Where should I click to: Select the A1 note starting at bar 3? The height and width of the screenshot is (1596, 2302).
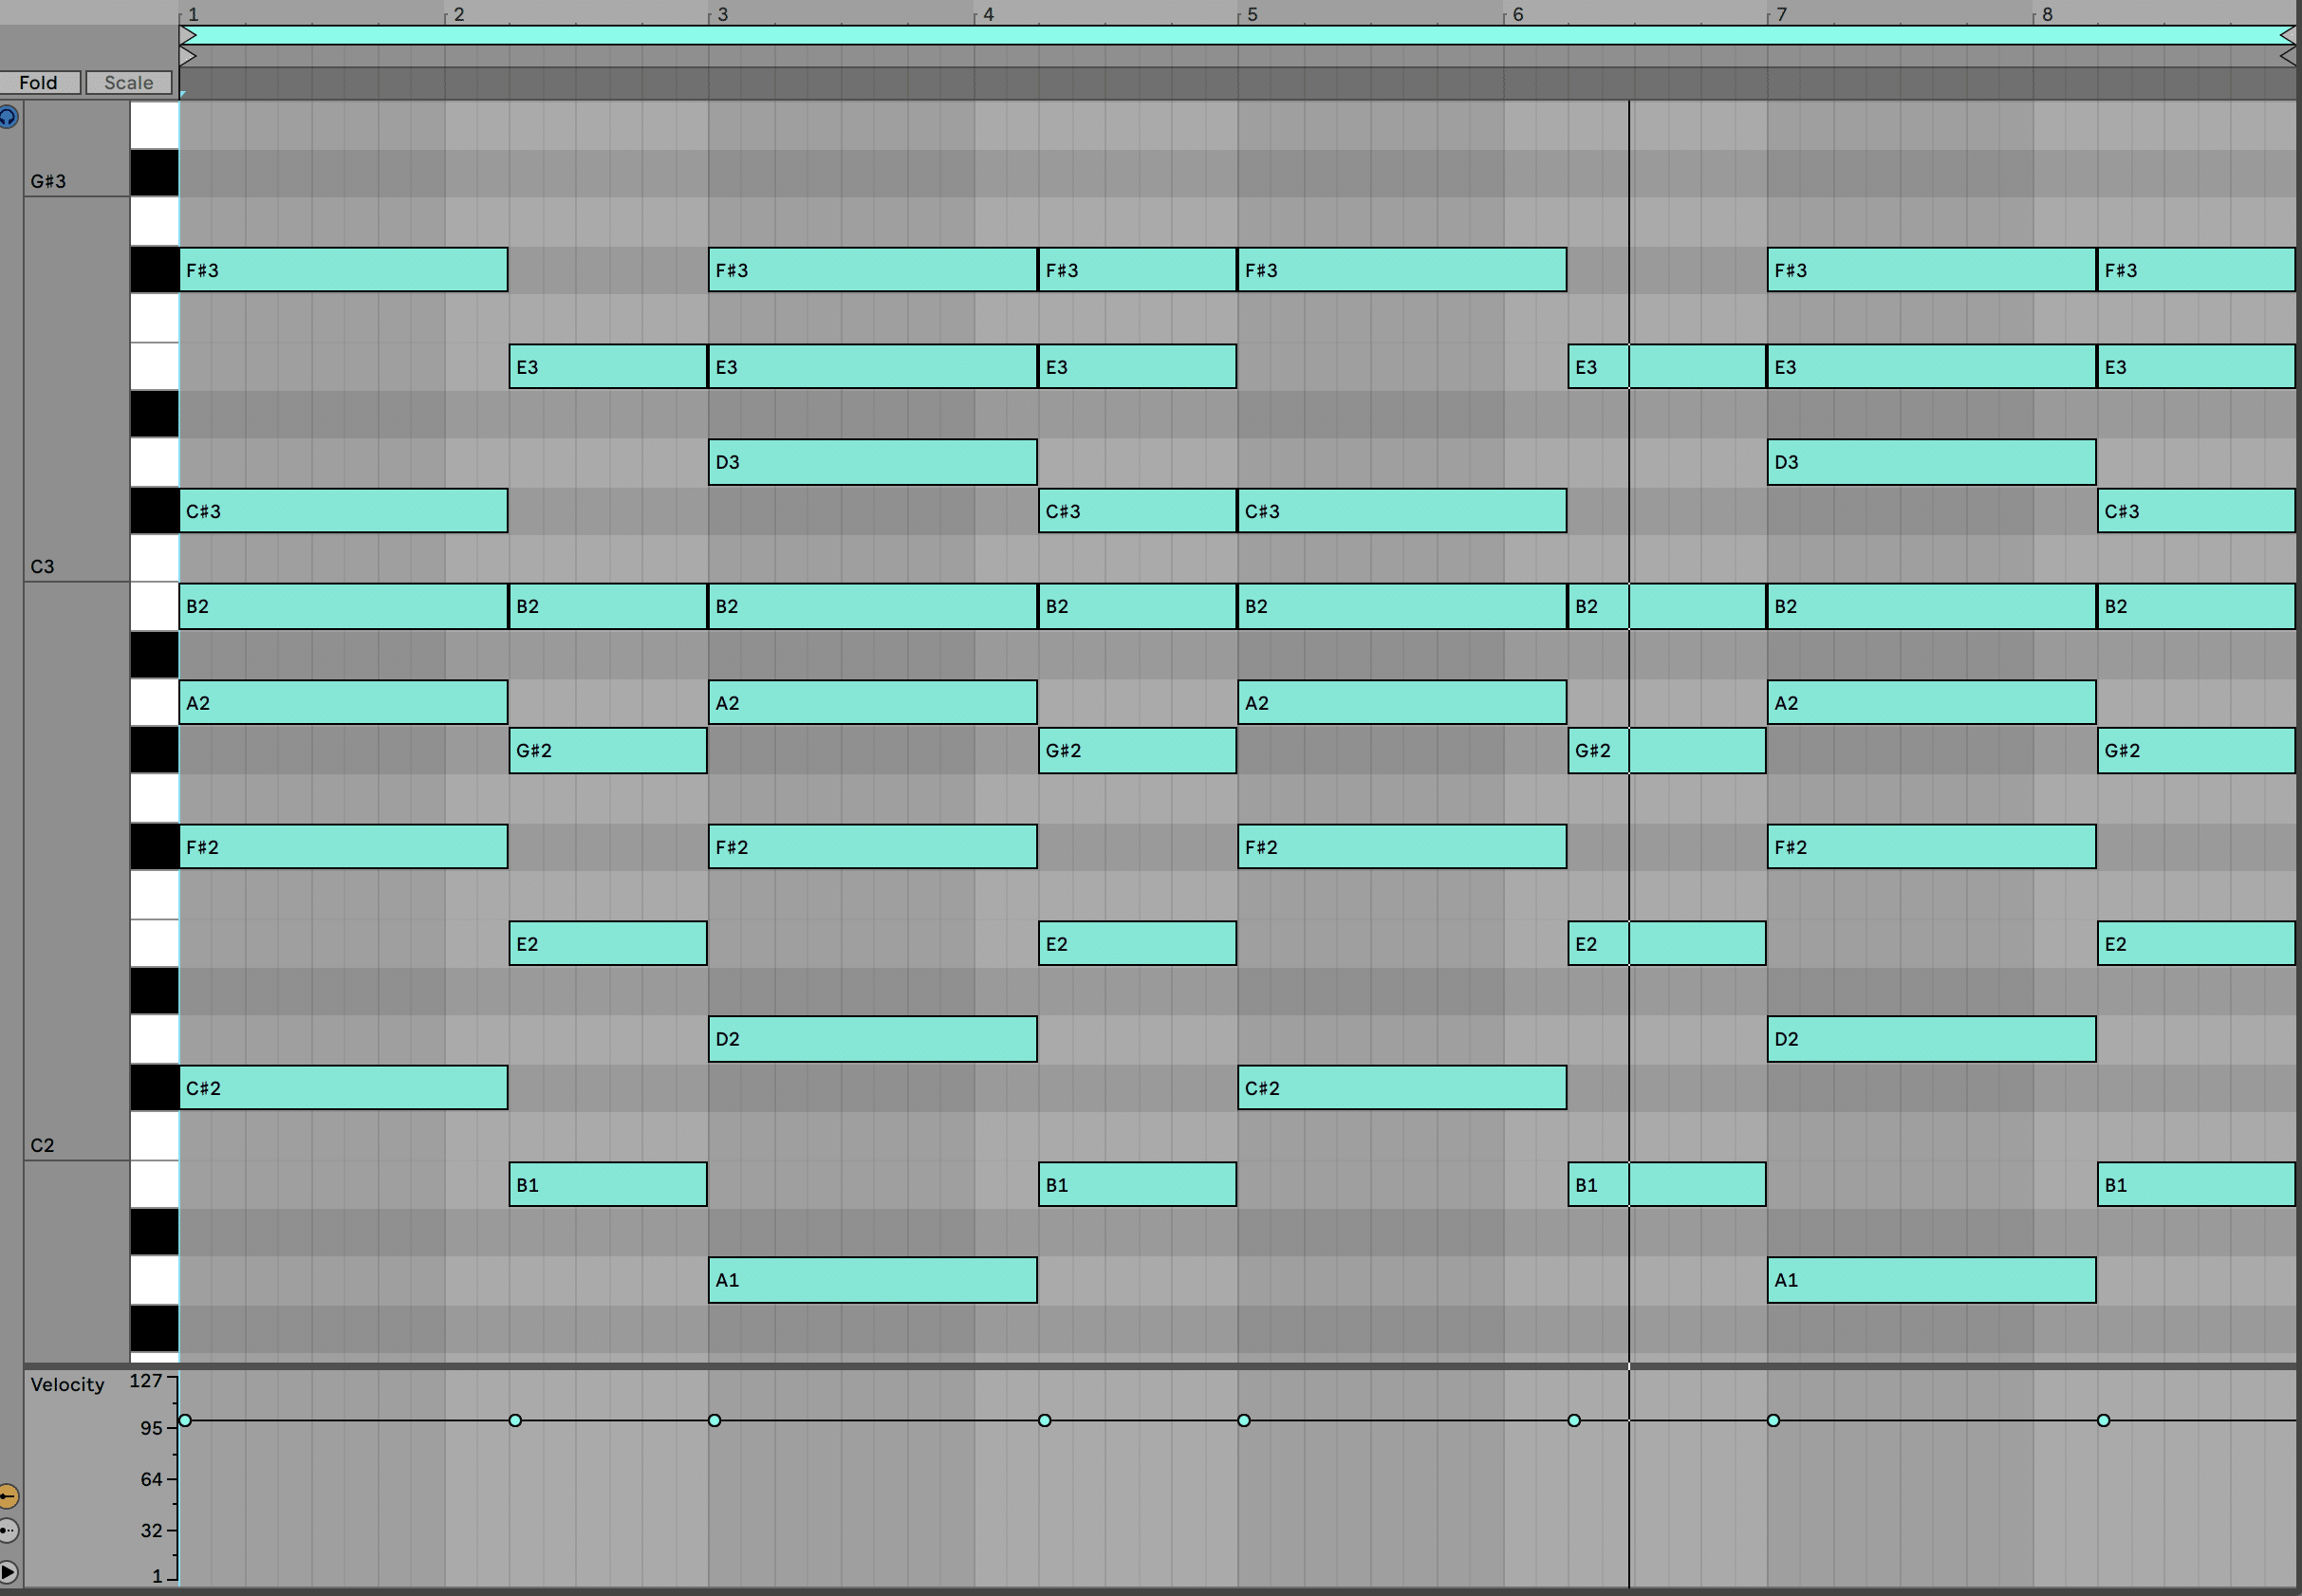click(x=873, y=1280)
